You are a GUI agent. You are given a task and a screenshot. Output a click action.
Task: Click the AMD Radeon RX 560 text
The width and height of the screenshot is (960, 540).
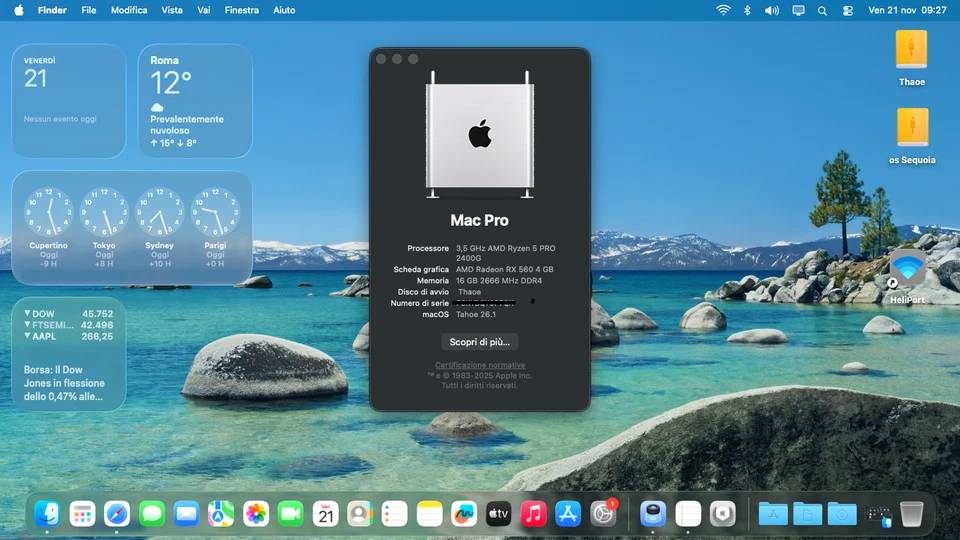tap(504, 269)
